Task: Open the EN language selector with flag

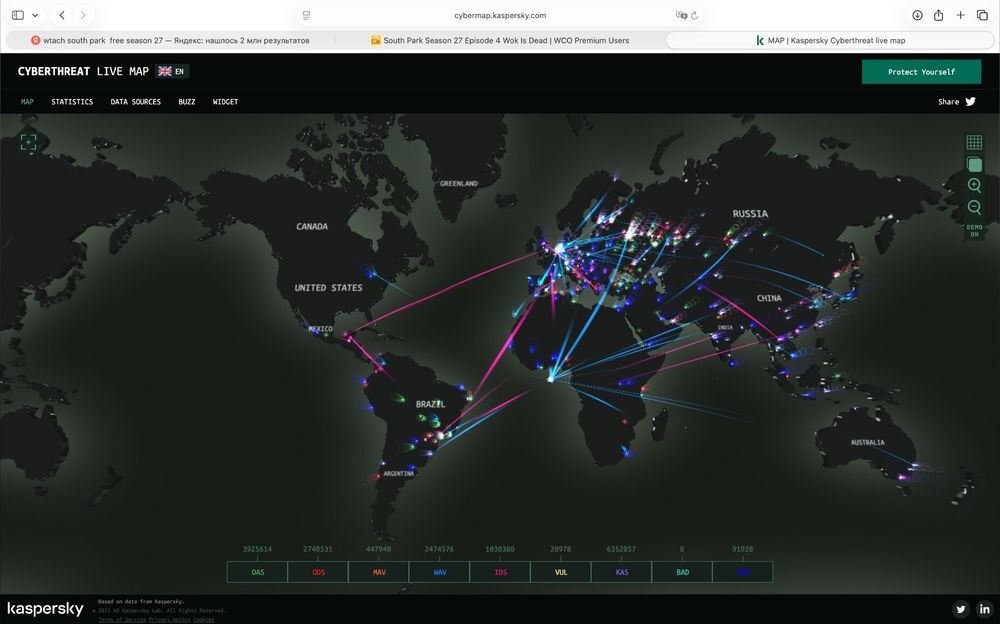Action: pyautogui.click(x=172, y=71)
